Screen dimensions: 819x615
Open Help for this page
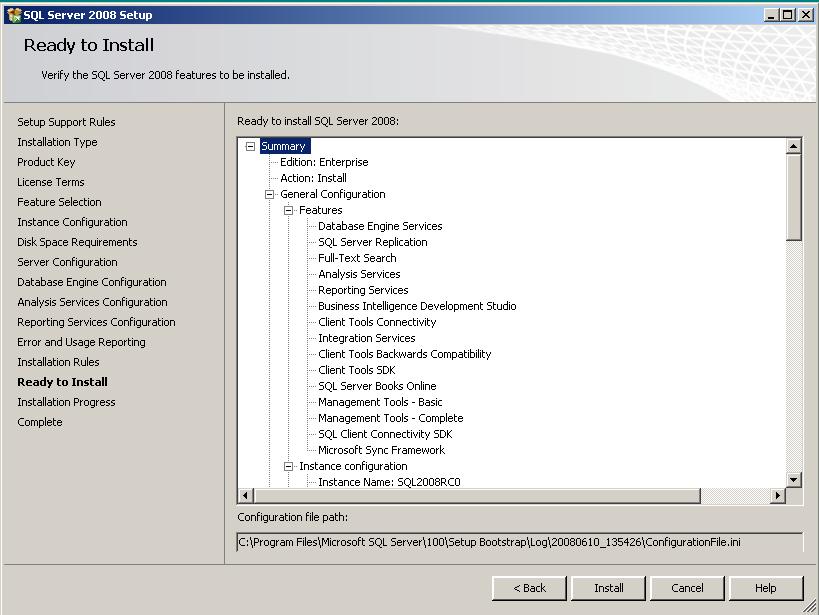766,588
